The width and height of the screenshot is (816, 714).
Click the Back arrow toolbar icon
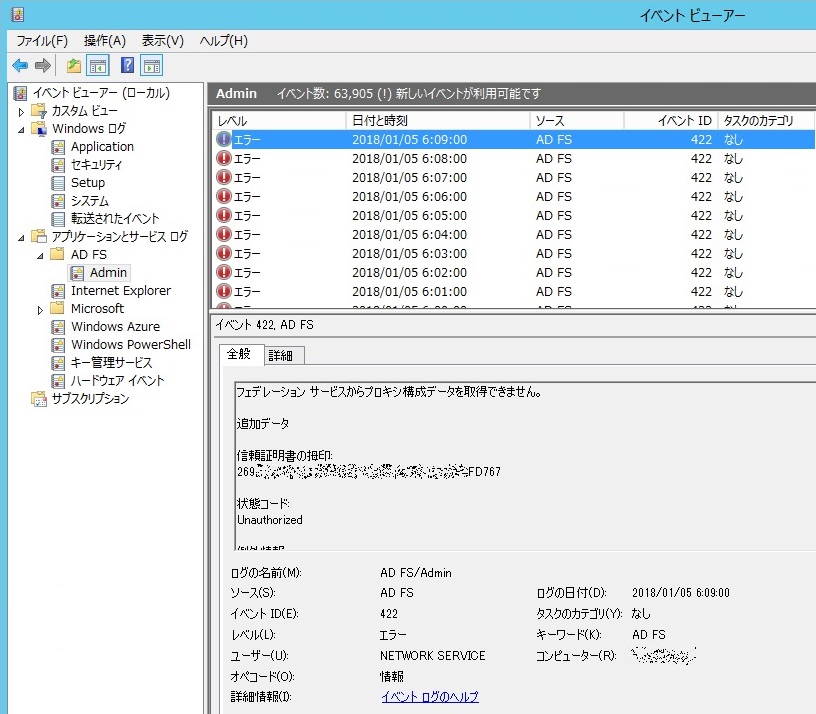tap(20, 66)
